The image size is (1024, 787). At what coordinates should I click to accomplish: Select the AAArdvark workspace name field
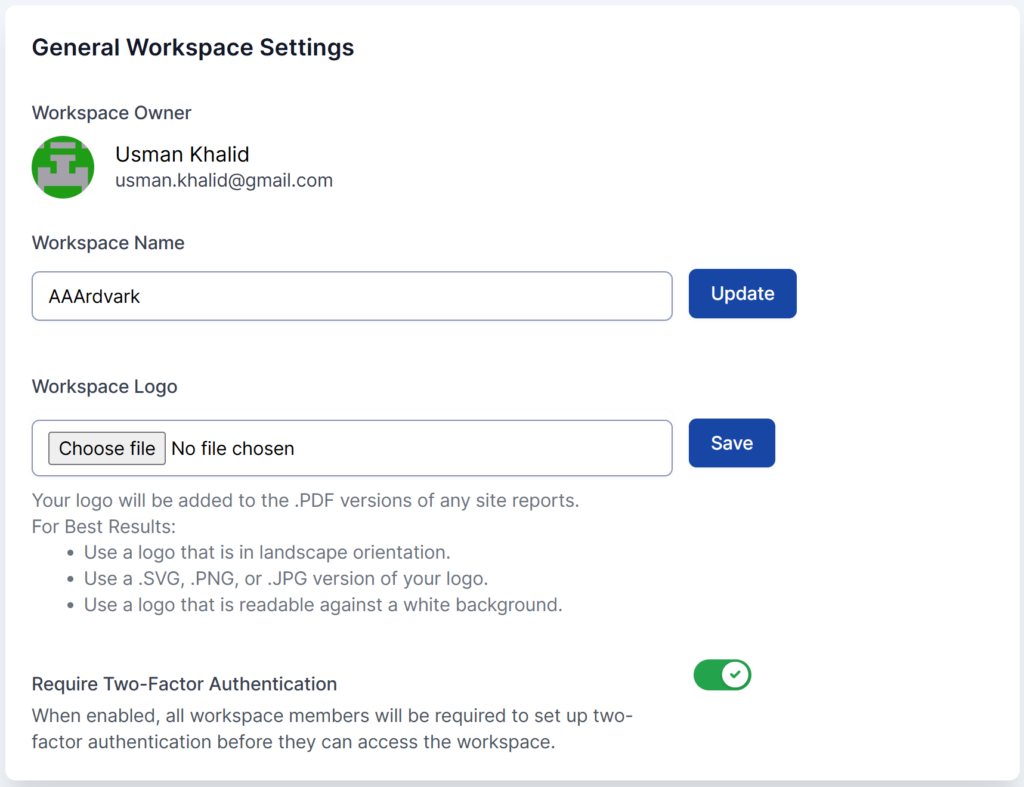coord(352,296)
